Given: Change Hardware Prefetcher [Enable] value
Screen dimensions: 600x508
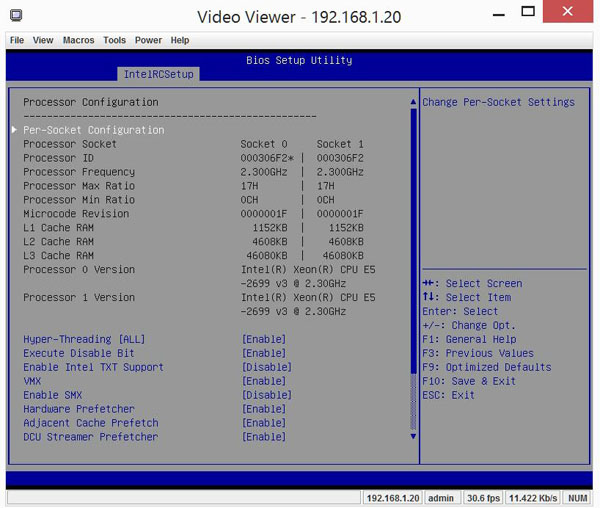Looking at the screenshot, I should [264, 409].
